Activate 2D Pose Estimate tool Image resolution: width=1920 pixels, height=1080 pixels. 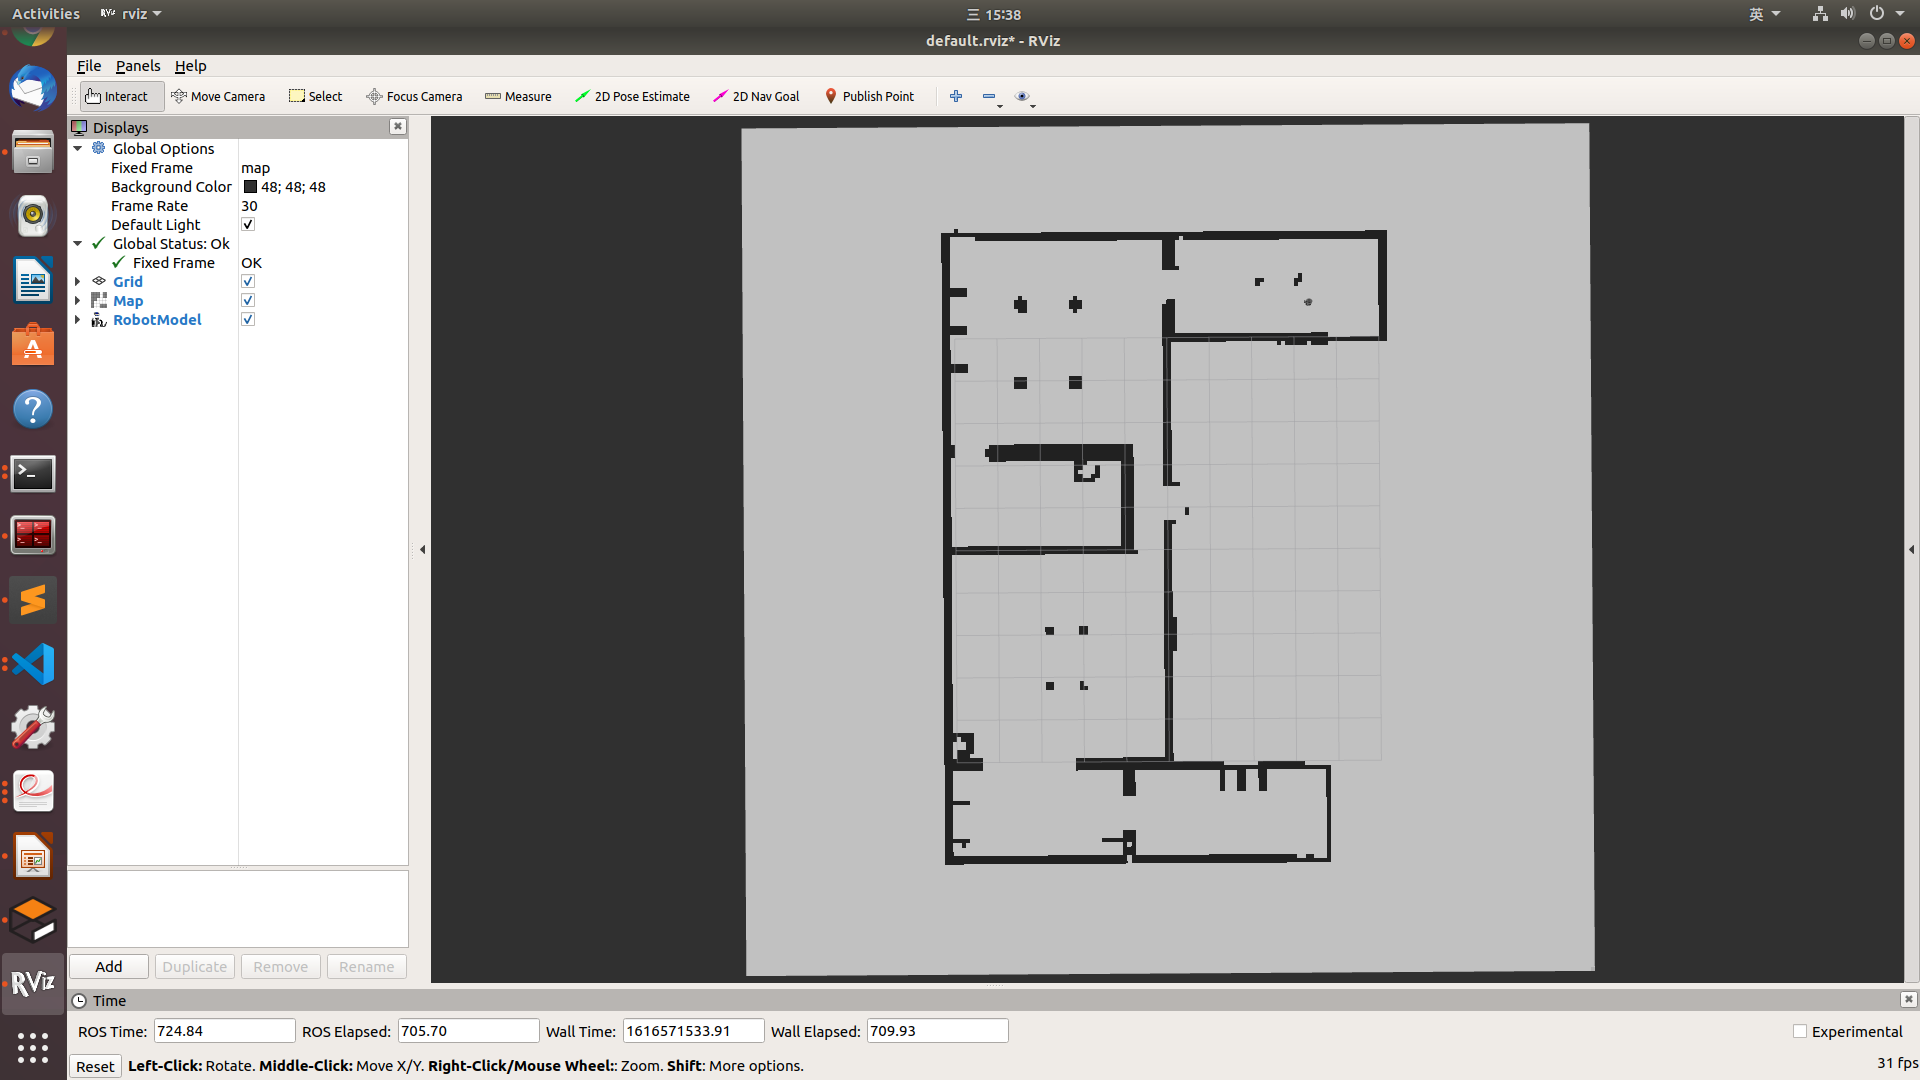point(632,96)
